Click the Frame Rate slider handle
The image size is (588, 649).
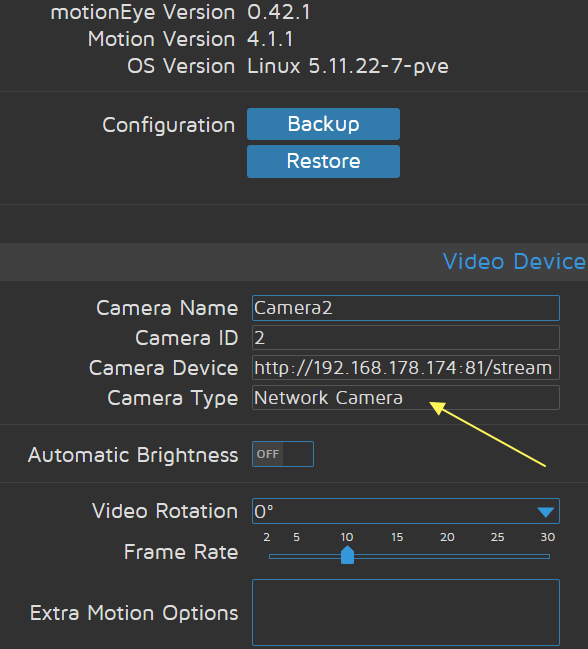click(347, 555)
